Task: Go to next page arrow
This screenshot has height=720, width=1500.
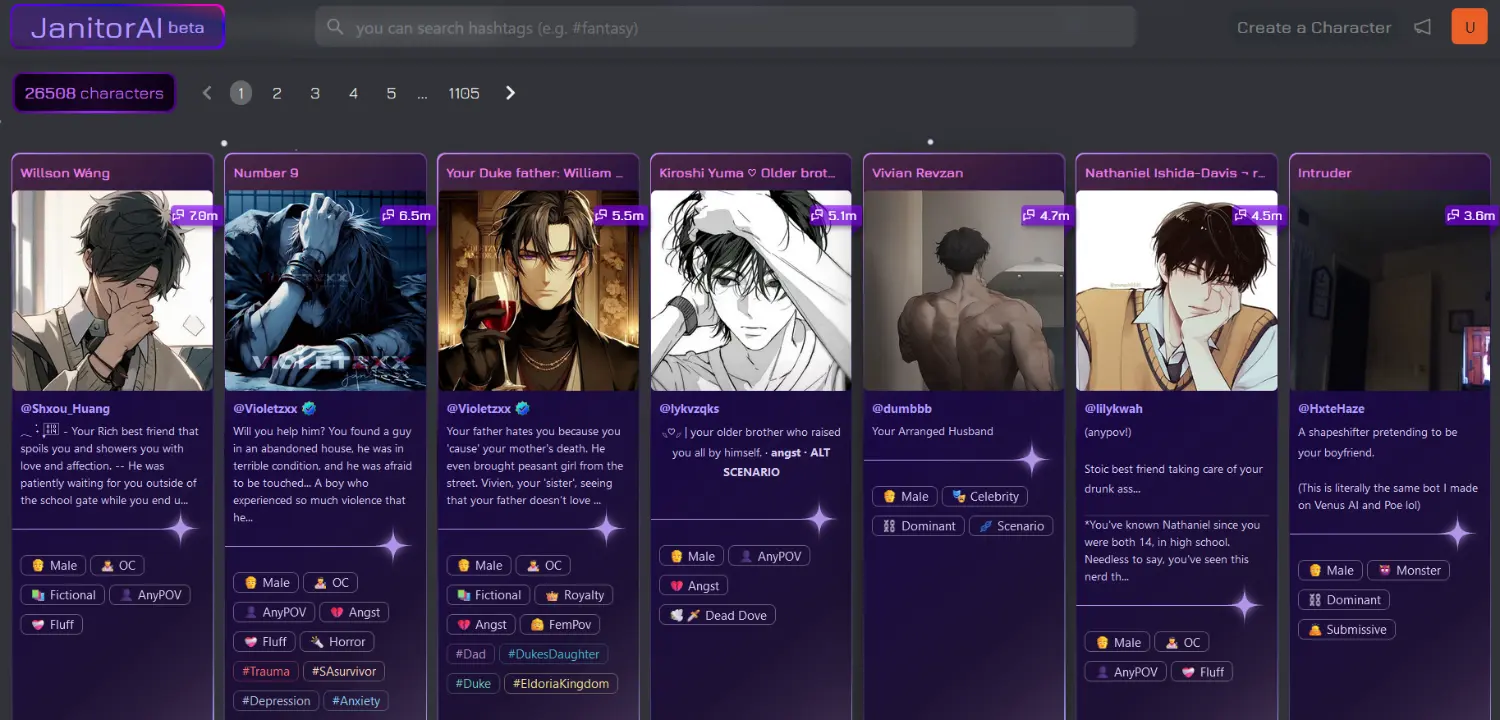Action: coord(511,93)
